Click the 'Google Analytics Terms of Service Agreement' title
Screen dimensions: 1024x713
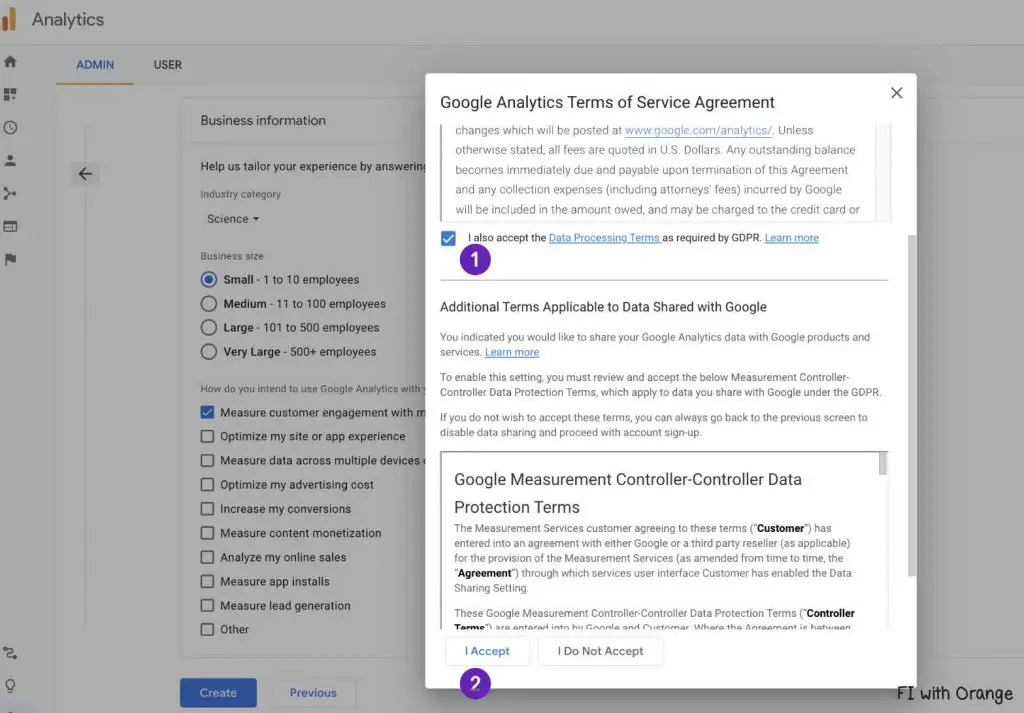tap(607, 103)
